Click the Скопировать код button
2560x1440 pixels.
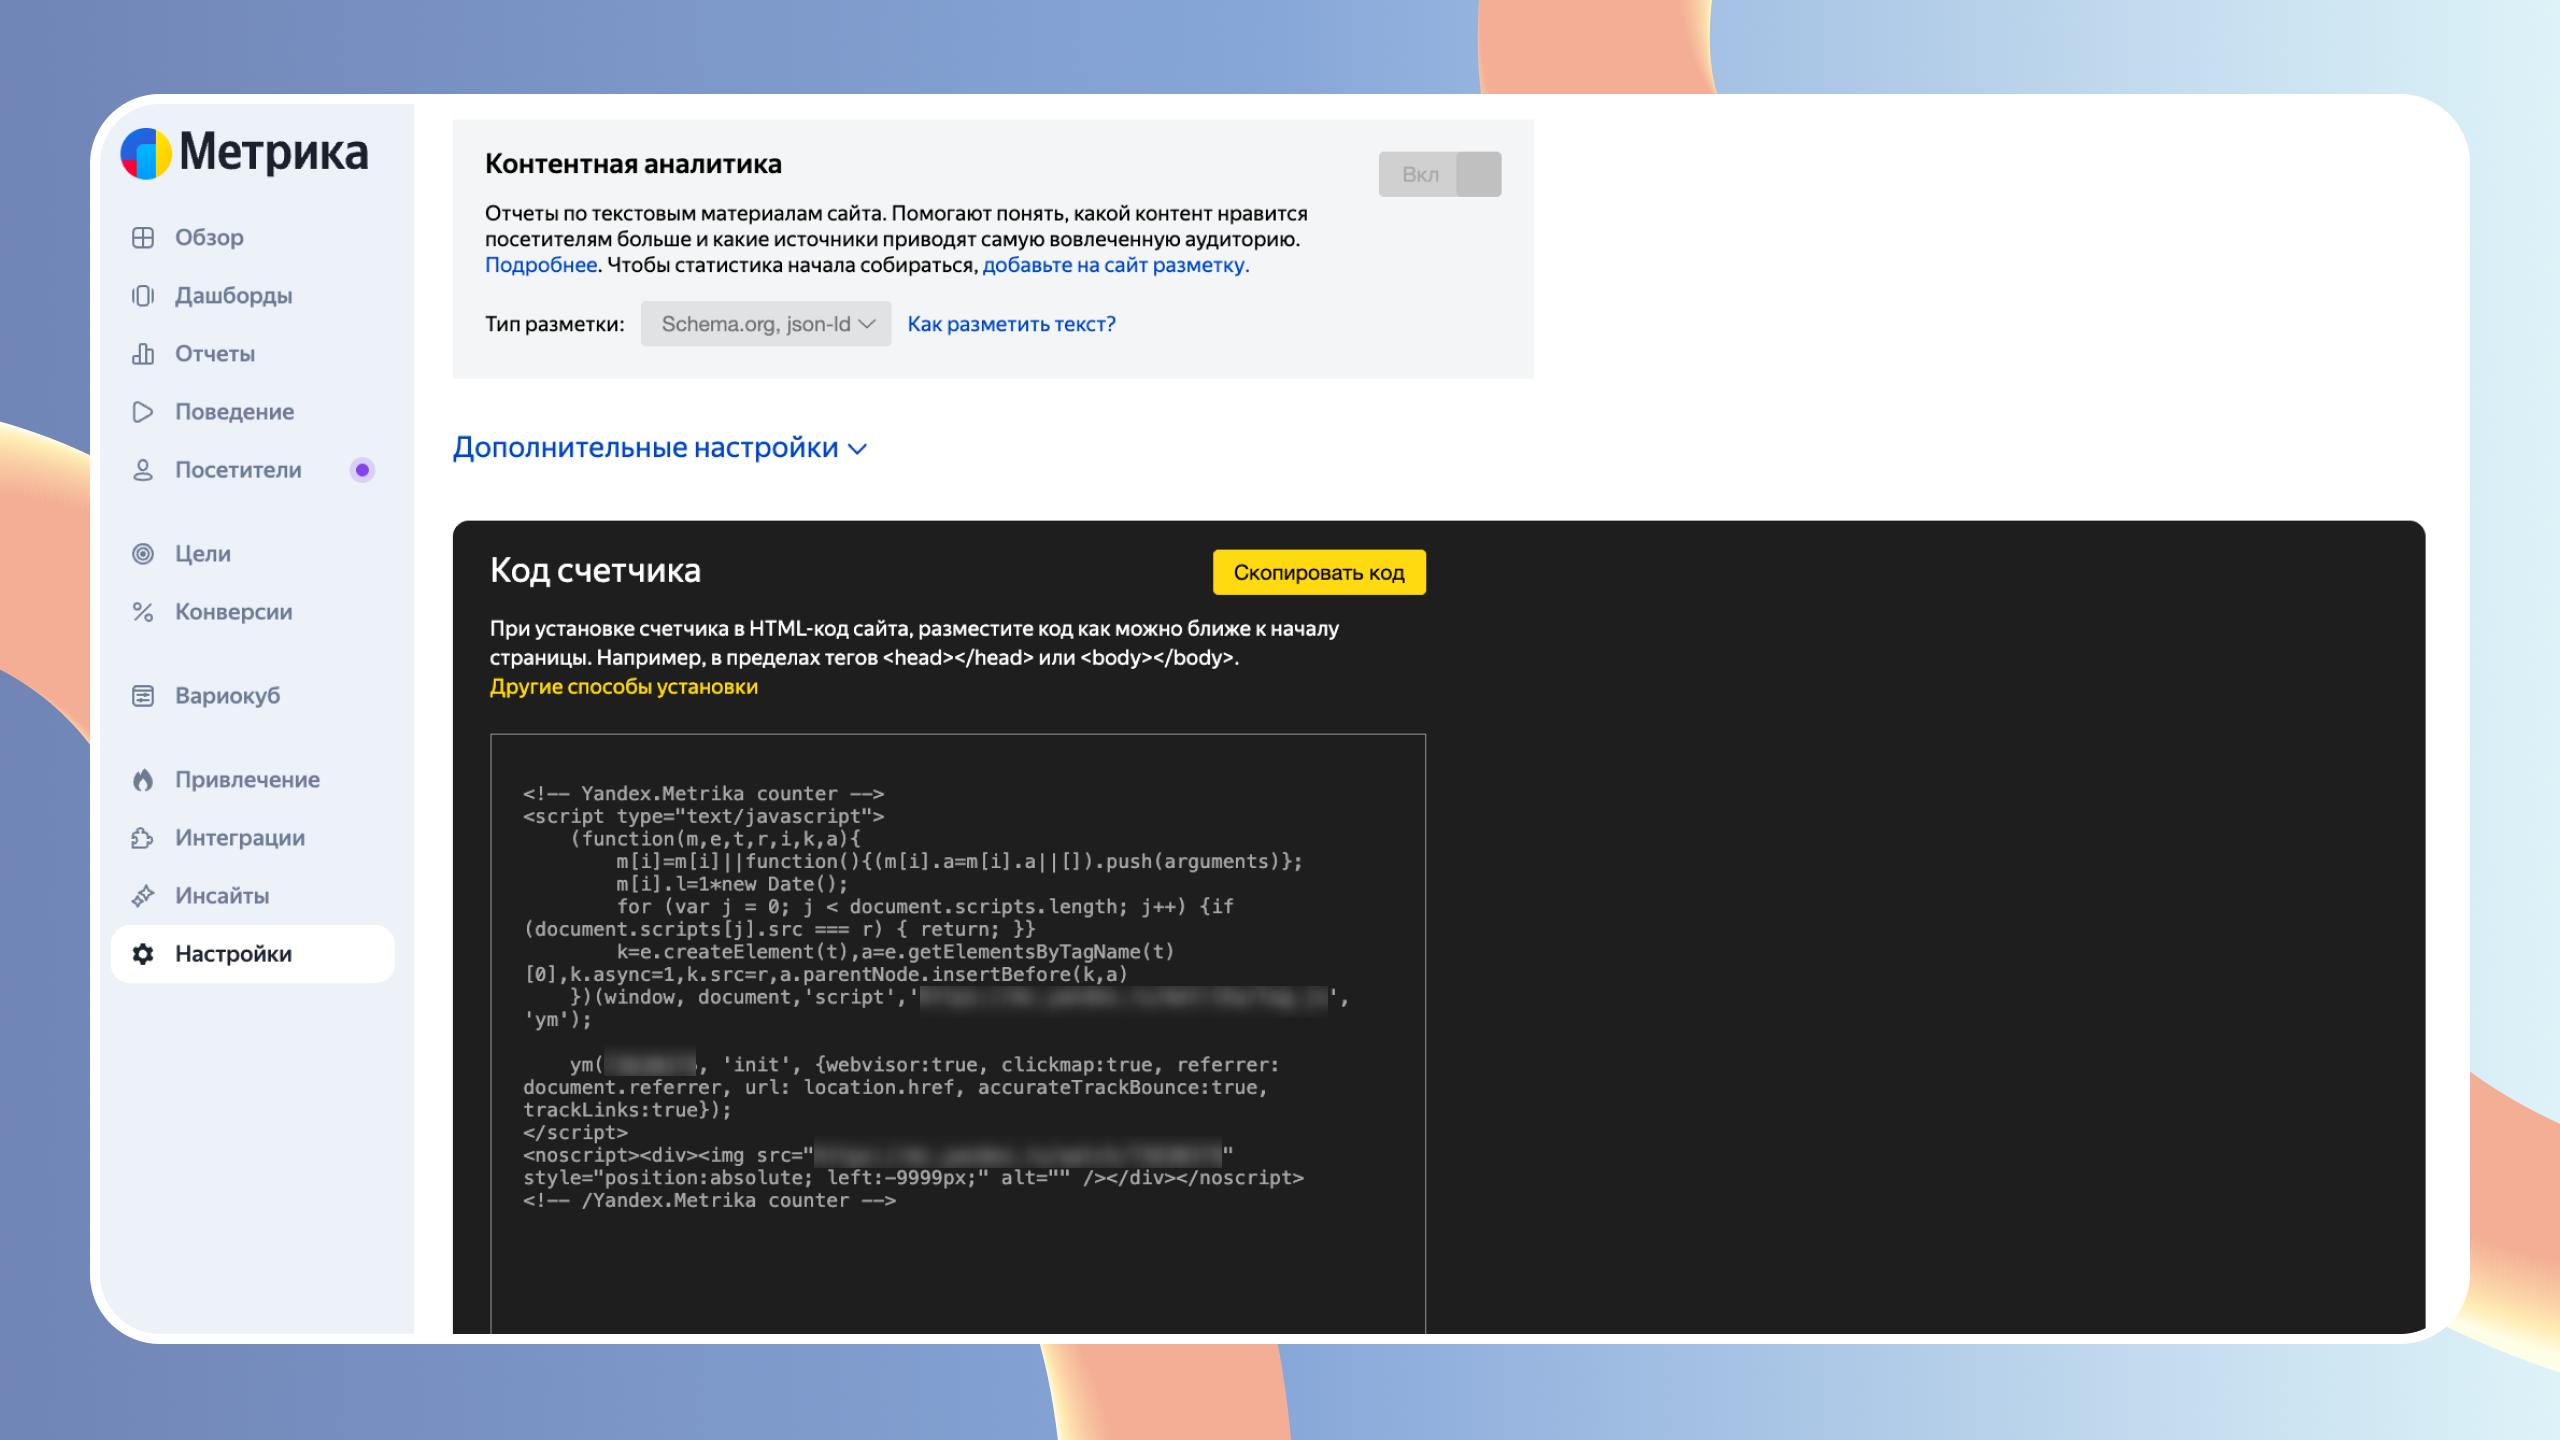click(1319, 572)
